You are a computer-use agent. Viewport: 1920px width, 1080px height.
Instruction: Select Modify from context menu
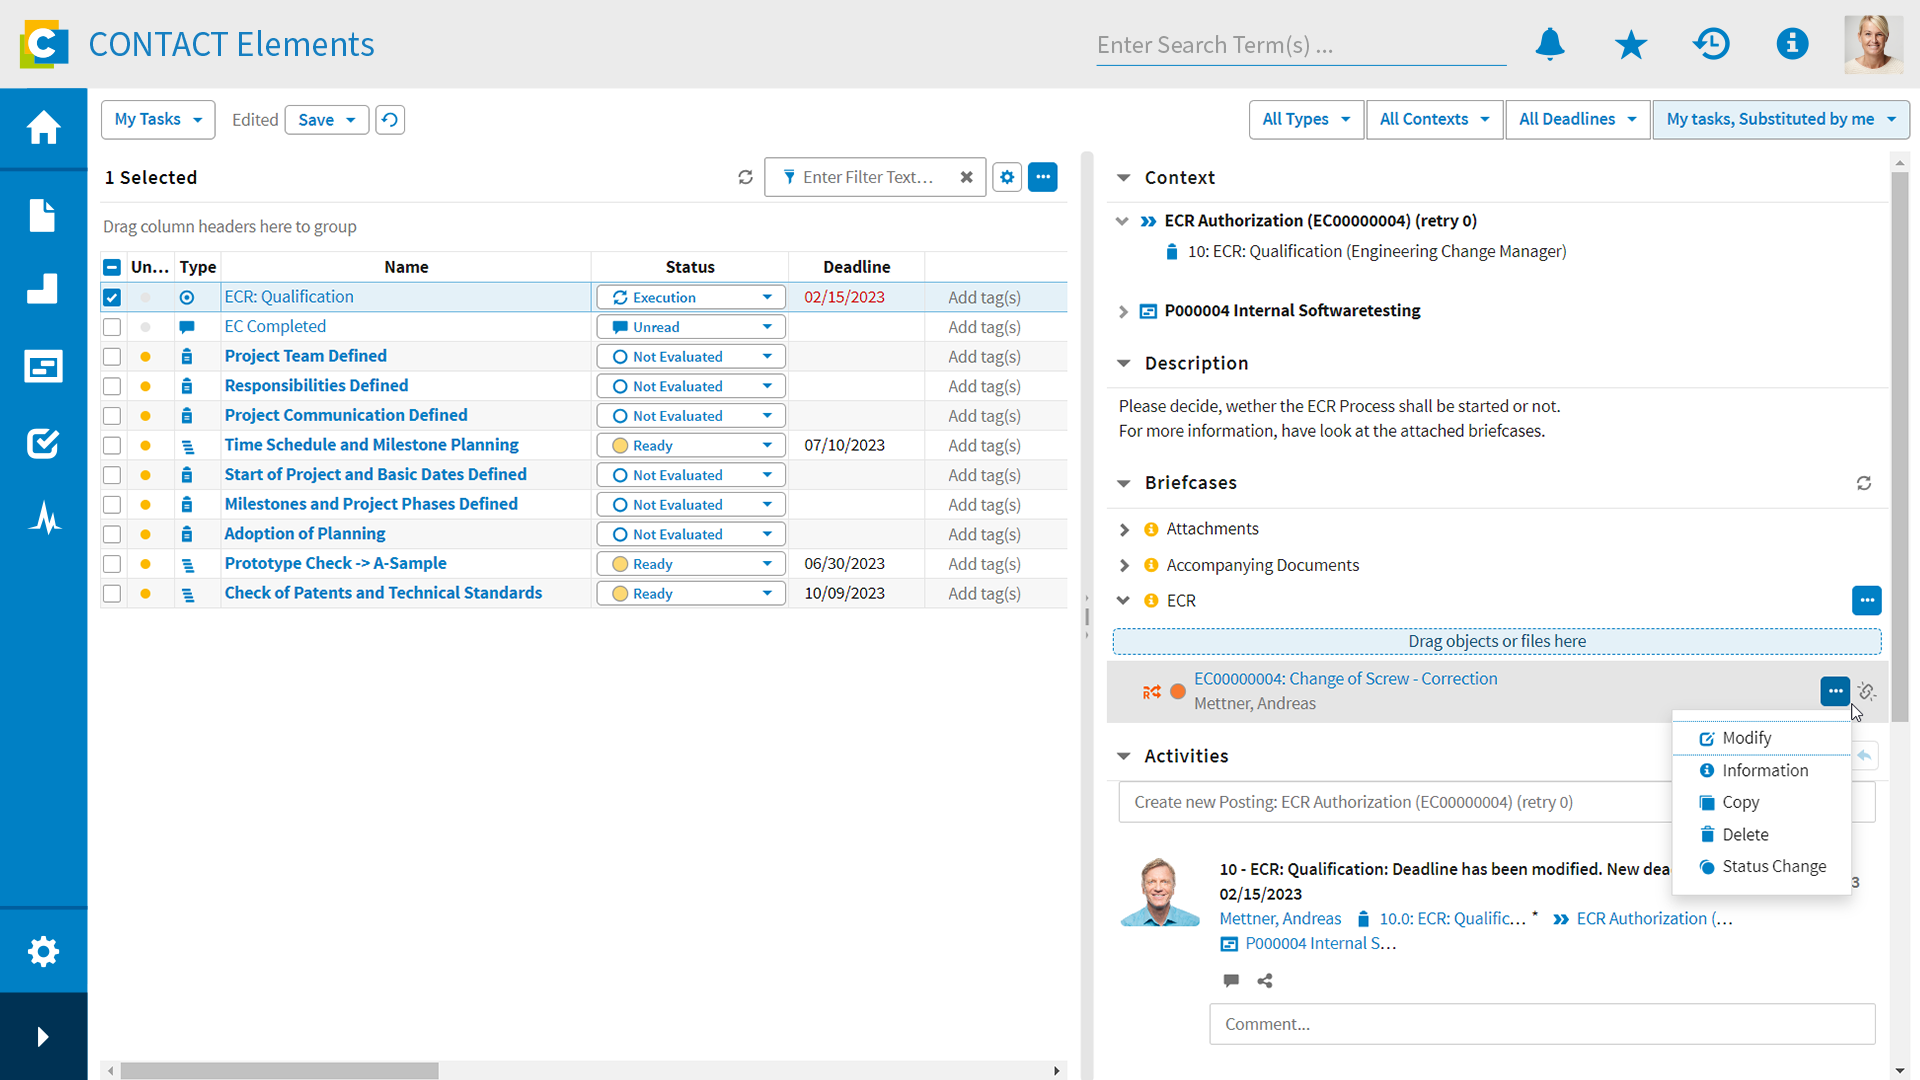[x=1762, y=738]
